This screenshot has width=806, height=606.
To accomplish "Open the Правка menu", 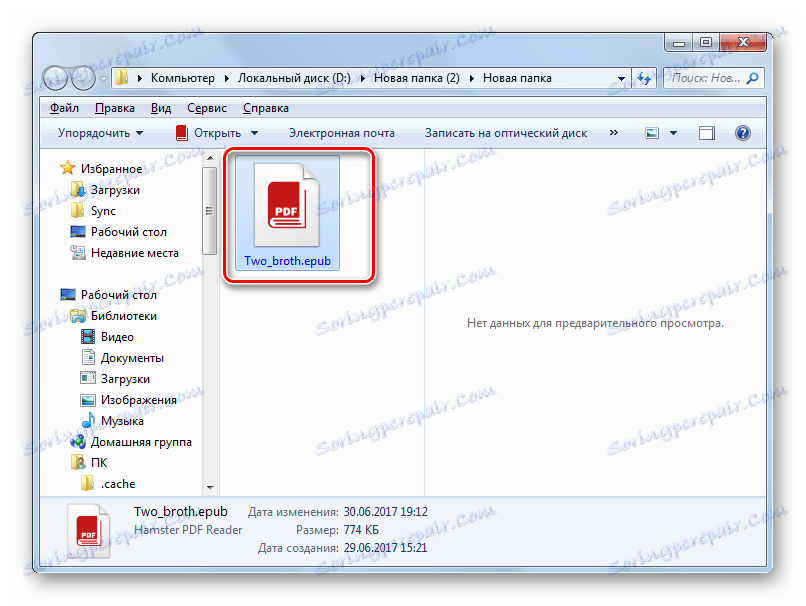I will click(x=115, y=108).
